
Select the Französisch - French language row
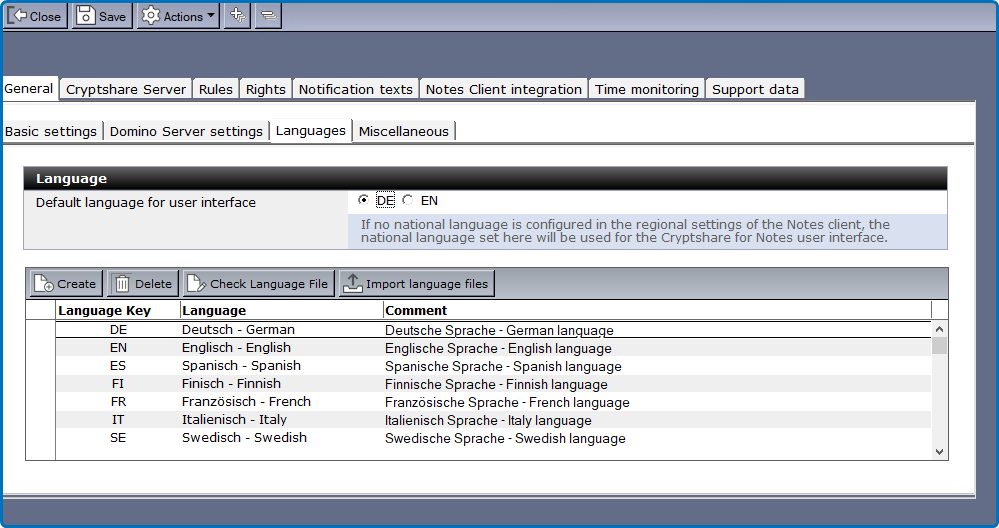(246, 402)
